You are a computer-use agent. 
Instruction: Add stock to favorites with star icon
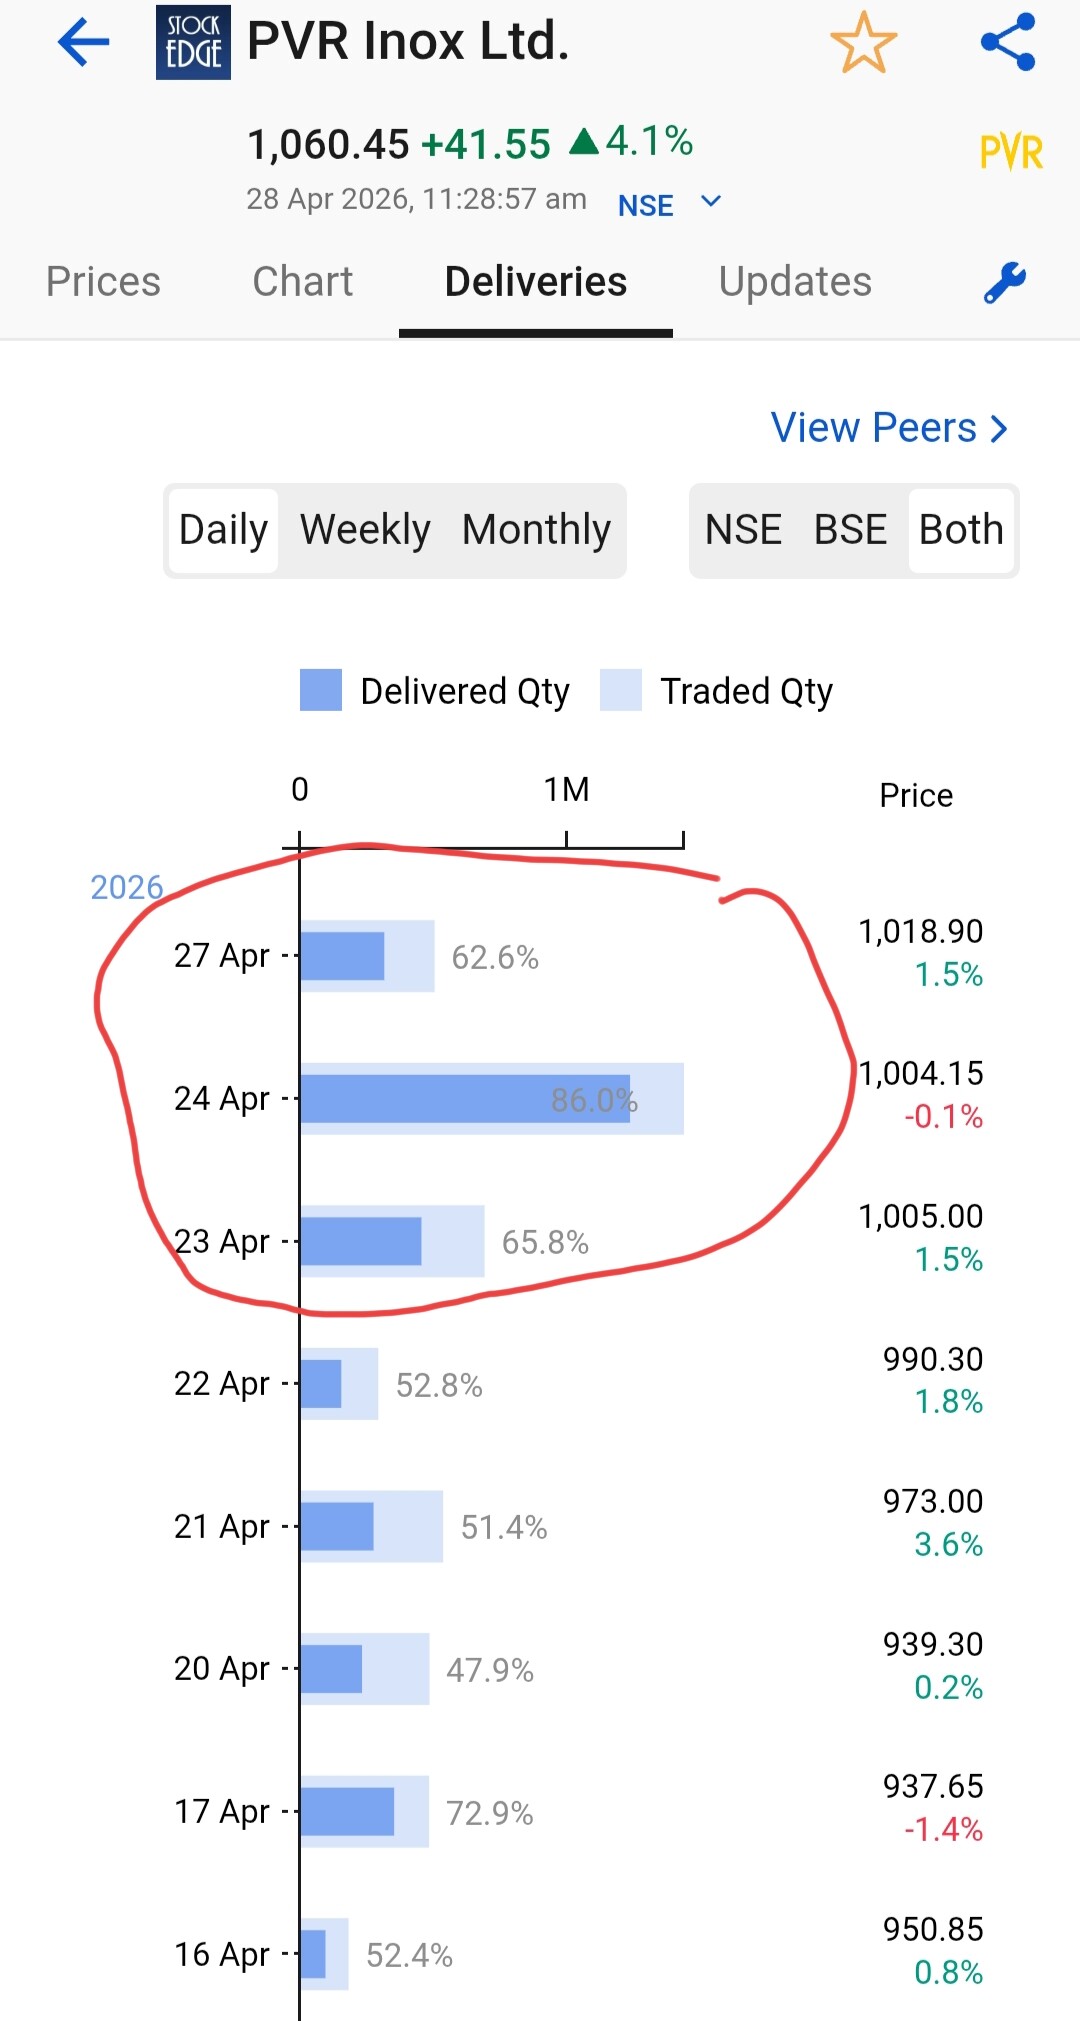pyautogui.click(x=863, y=42)
